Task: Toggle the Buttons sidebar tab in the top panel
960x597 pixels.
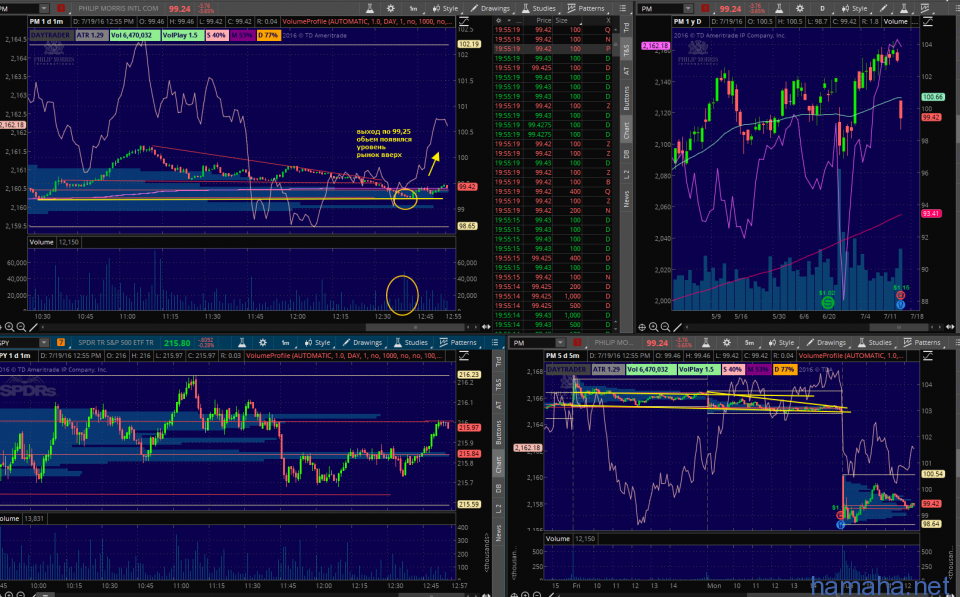Action: (626, 98)
